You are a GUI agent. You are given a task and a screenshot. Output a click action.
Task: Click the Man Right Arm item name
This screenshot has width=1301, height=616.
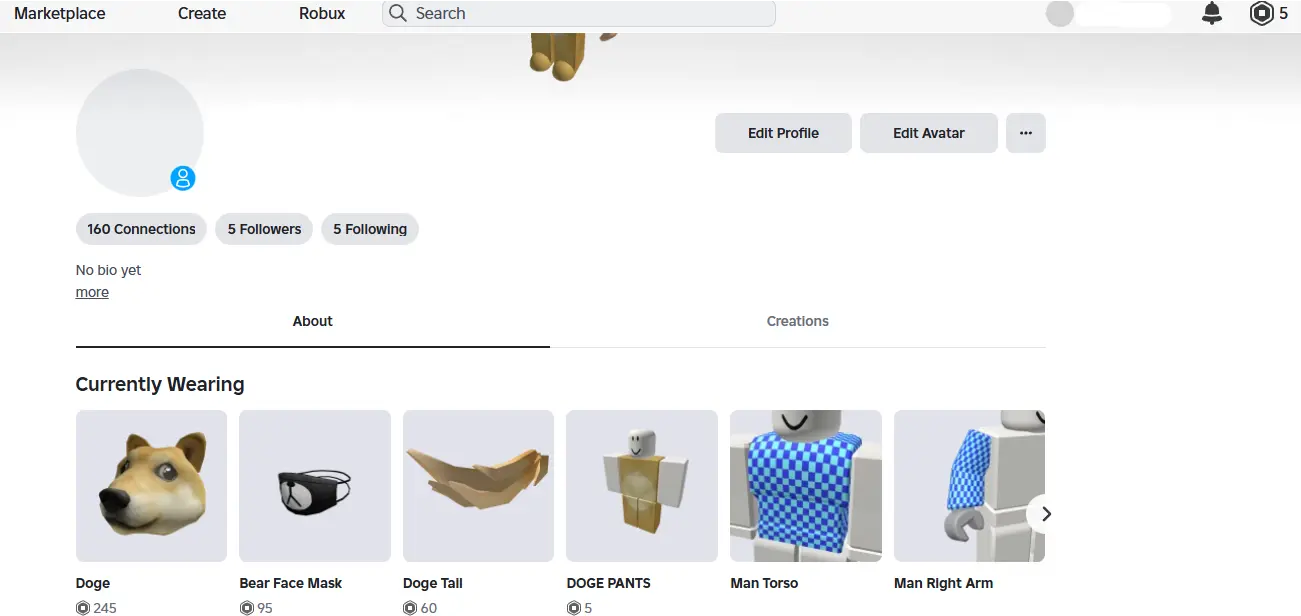coord(943,583)
